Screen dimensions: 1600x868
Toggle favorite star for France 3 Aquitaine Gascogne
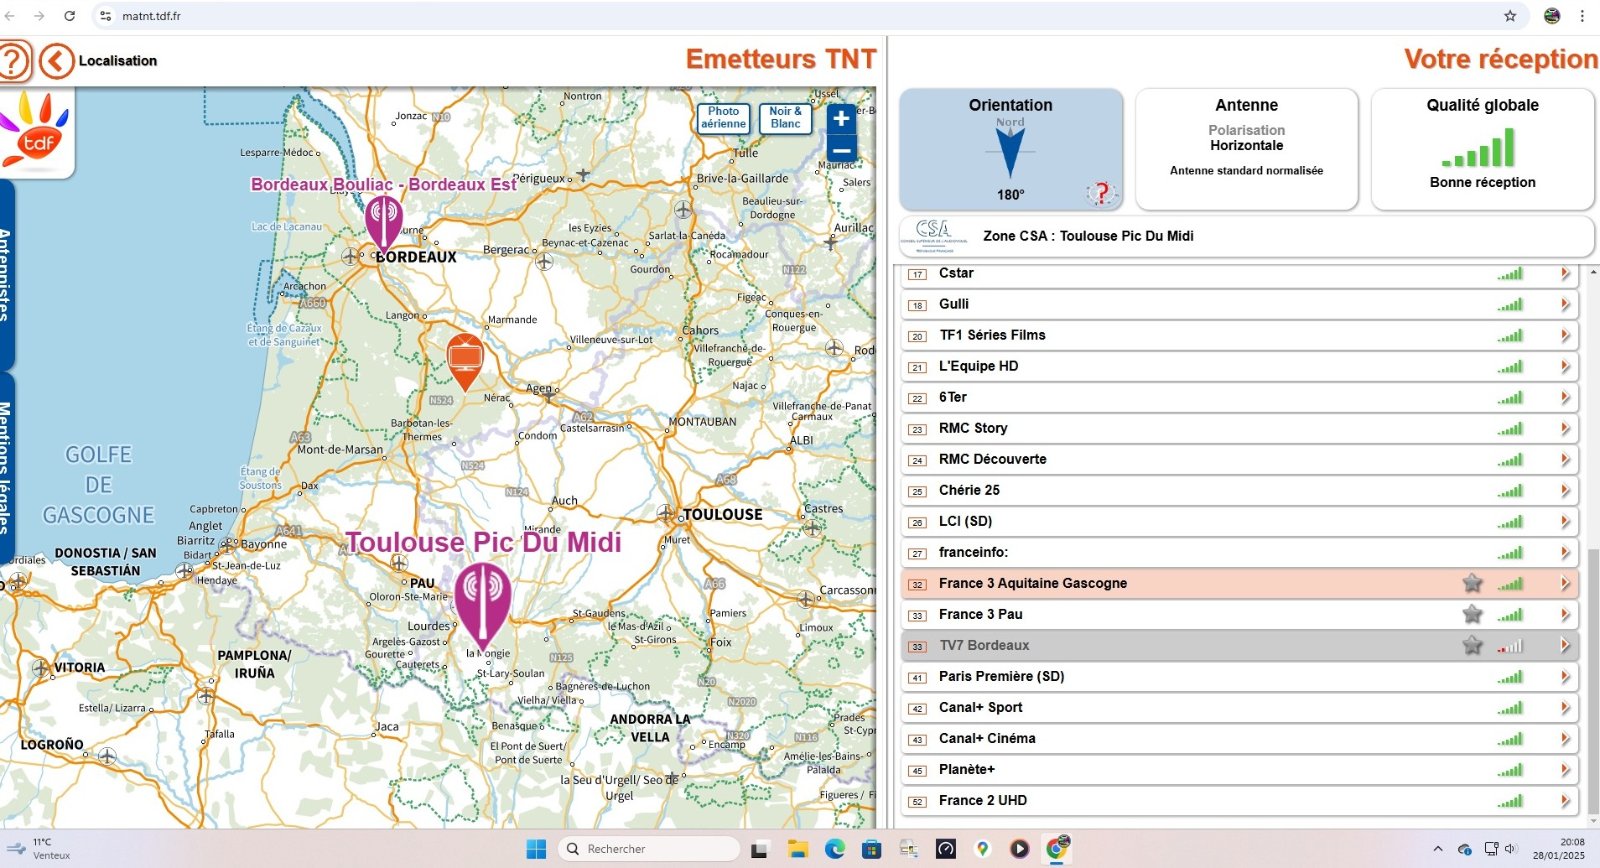pos(1472,583)
